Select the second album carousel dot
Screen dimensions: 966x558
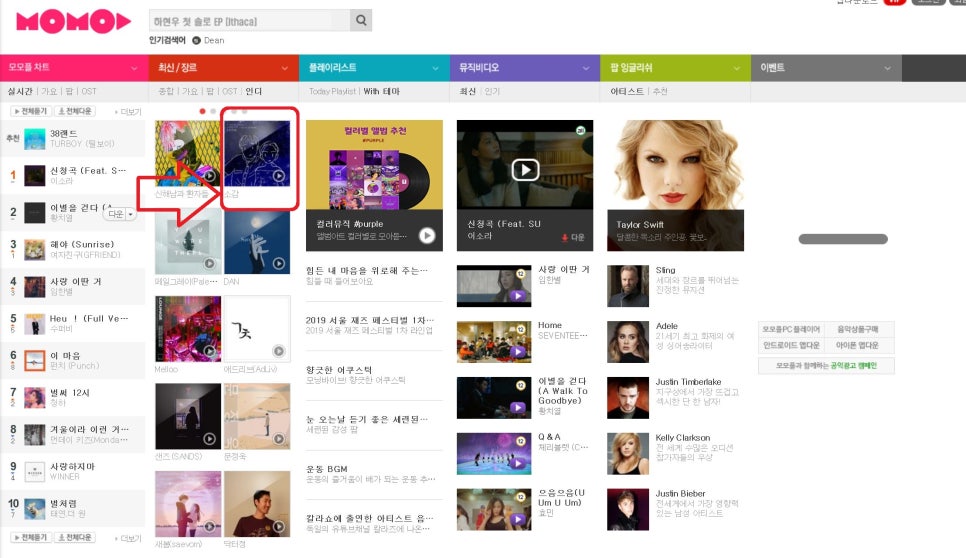(213, 111)
